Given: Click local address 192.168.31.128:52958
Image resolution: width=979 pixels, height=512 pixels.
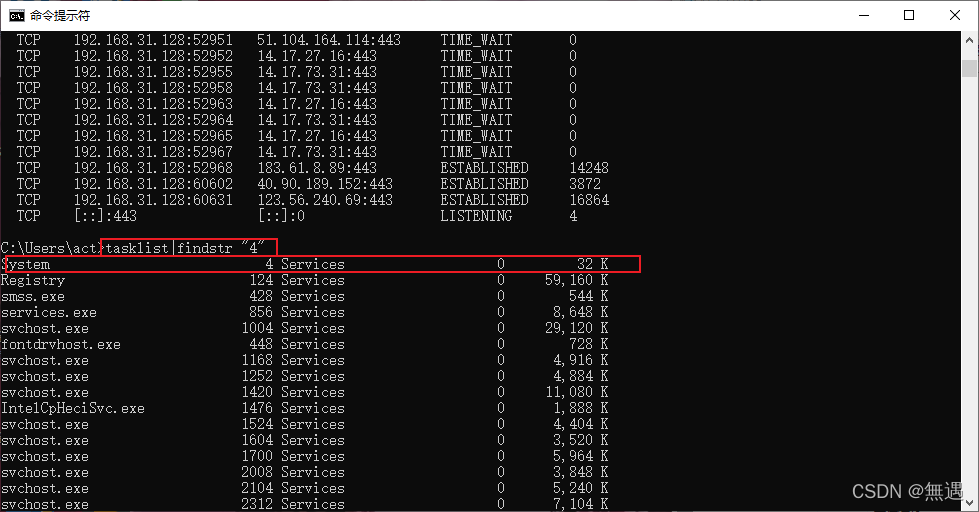Looking at the screenshot, I should (153, 88).
